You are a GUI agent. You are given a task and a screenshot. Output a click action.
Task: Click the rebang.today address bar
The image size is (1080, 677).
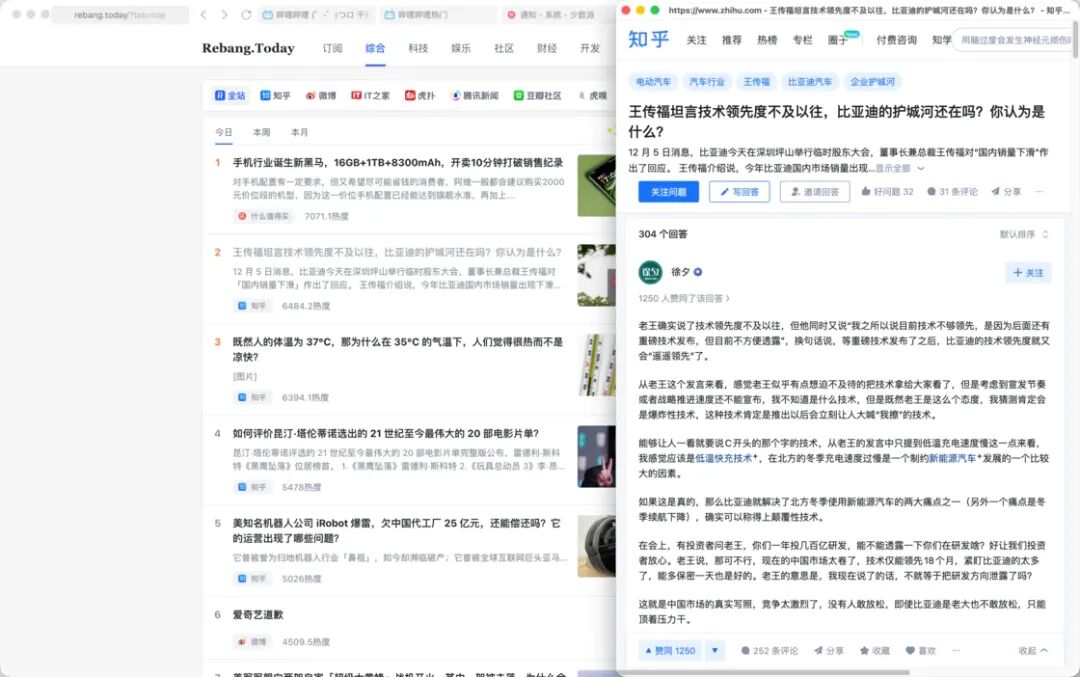point(120,14)
